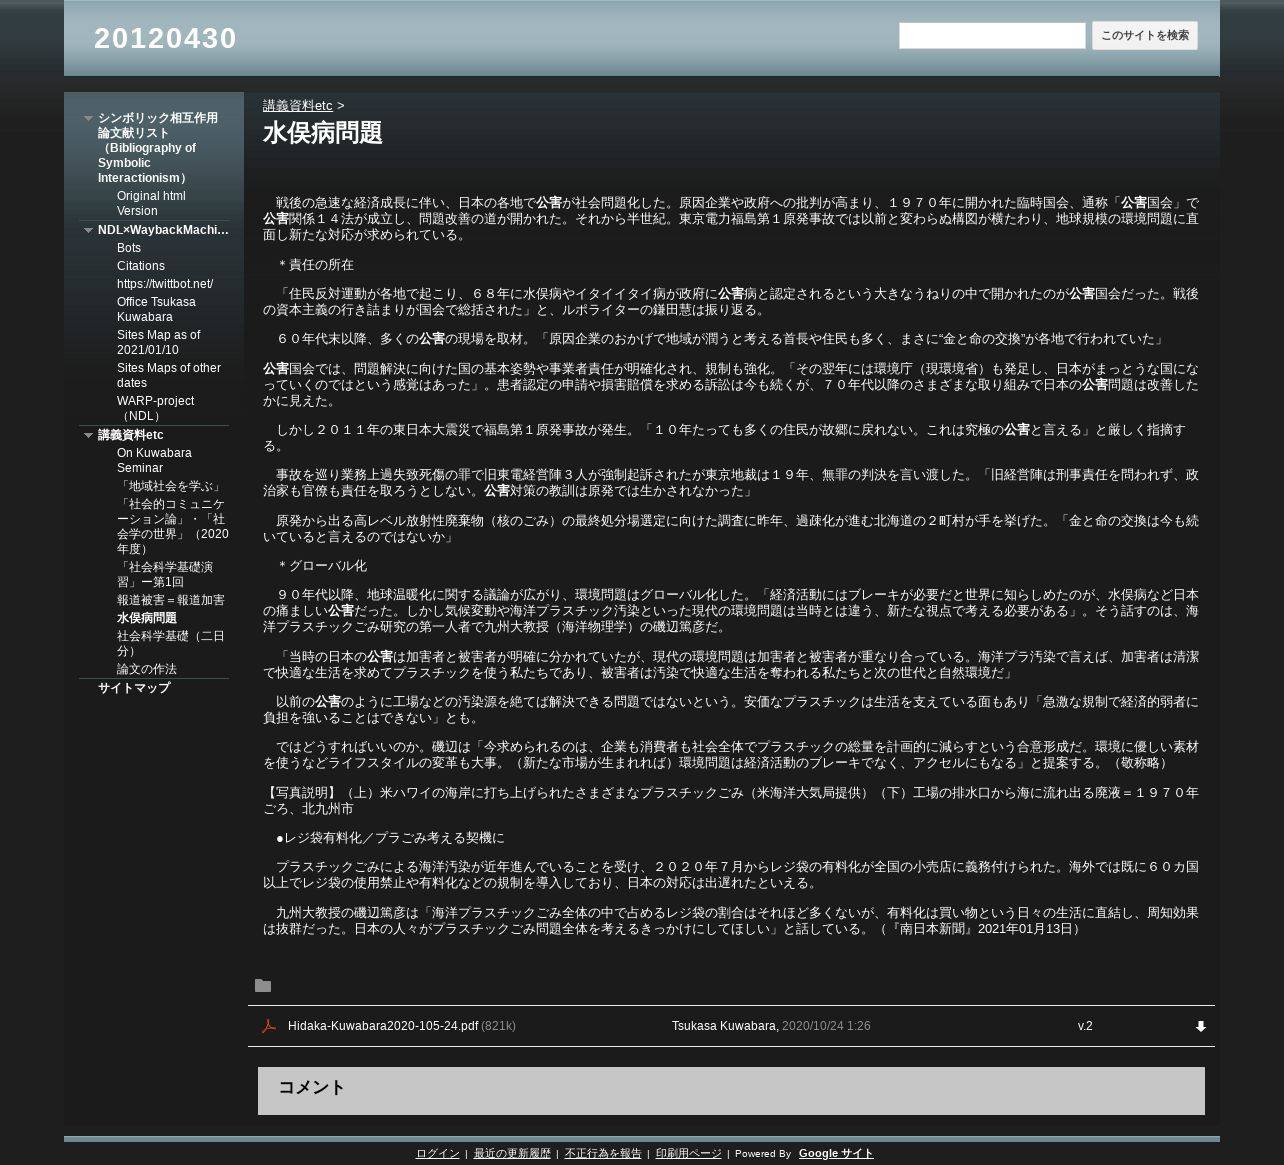Open the NDL×WaybackMachi... sidebar item
Screen dimensions: 1284x1165
[163, 230]
